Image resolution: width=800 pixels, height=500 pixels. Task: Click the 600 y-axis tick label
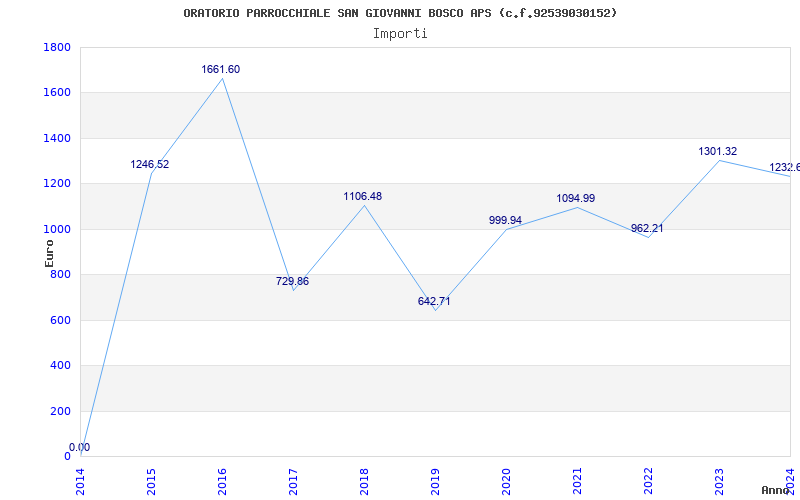(x=60, y=320)
